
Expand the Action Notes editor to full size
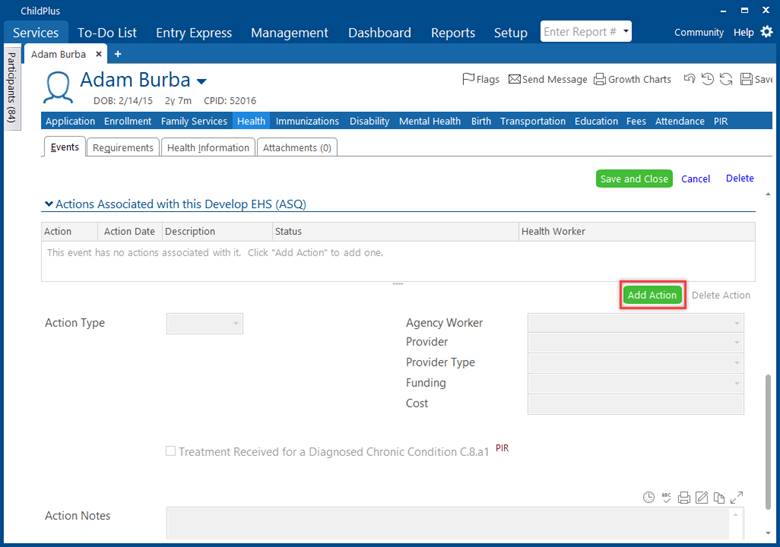737,497
